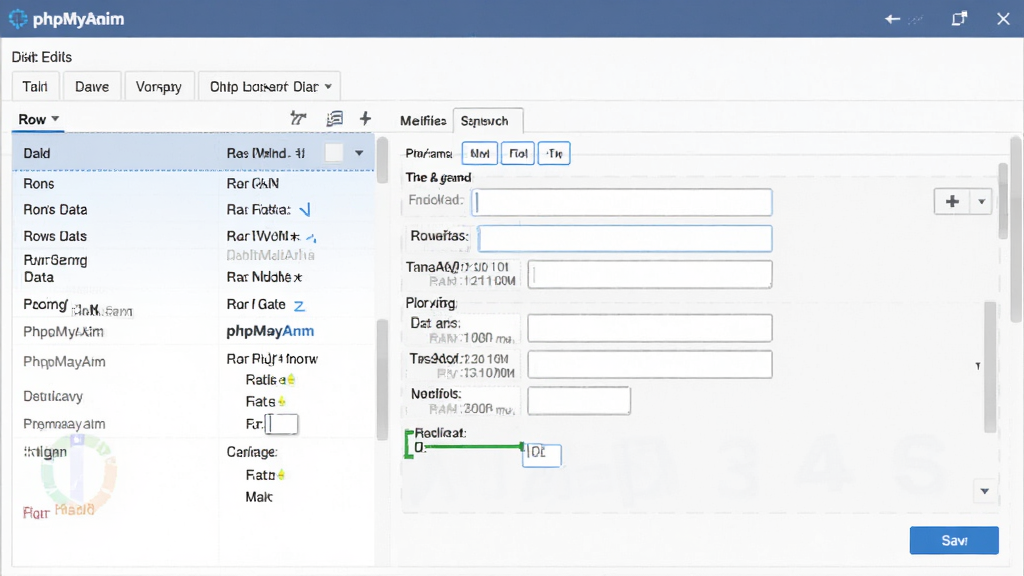Click the Noclfots input field
Screen dimensions: 1024x576
[579, 400]
